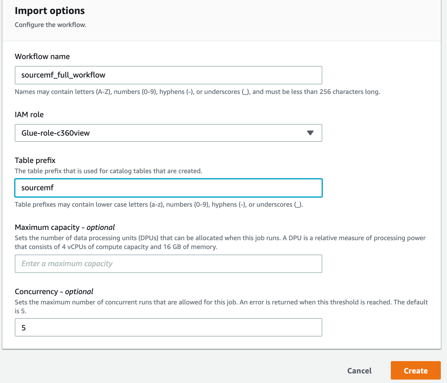The image size is (447, 383).
Task: Click the IAM role dropdown arrow icon
Action: point(310,133)
